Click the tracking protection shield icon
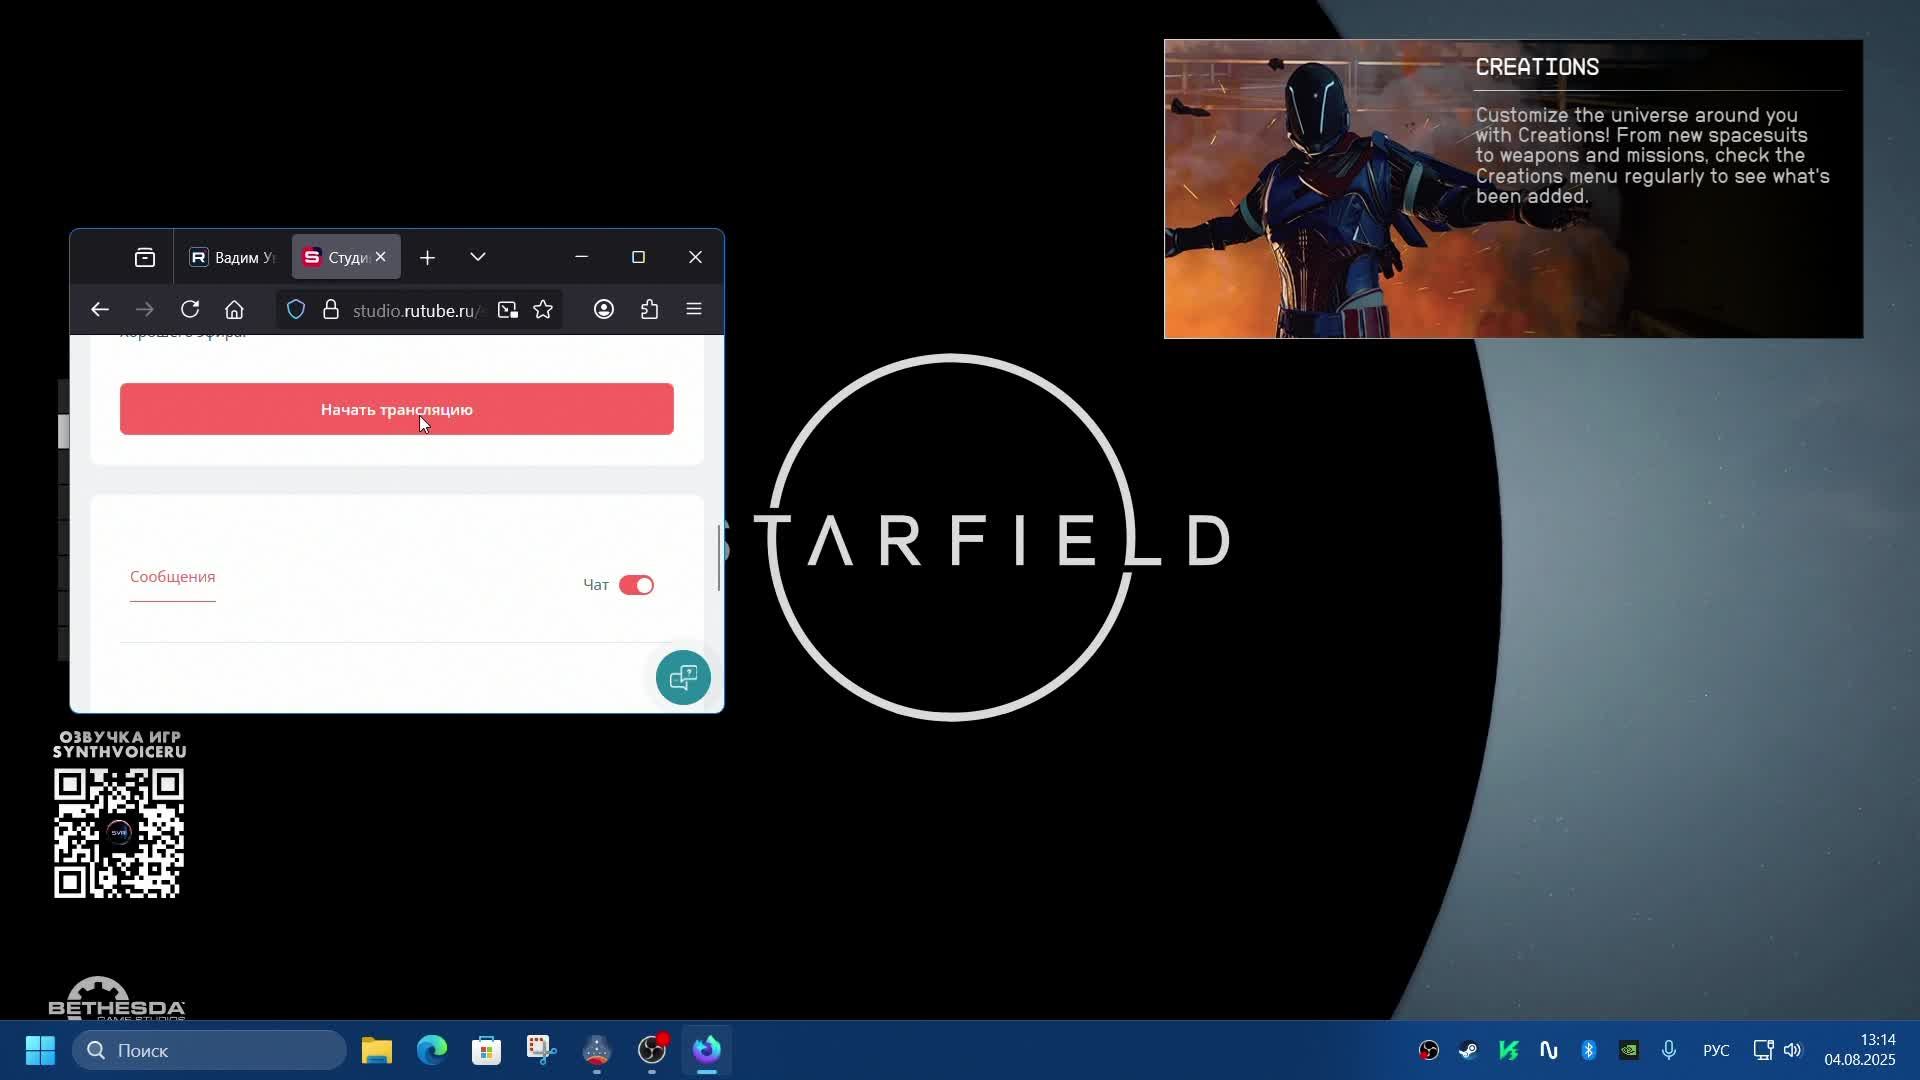This screenshot has height=1080, width=1920. click(x=296, y=310)
